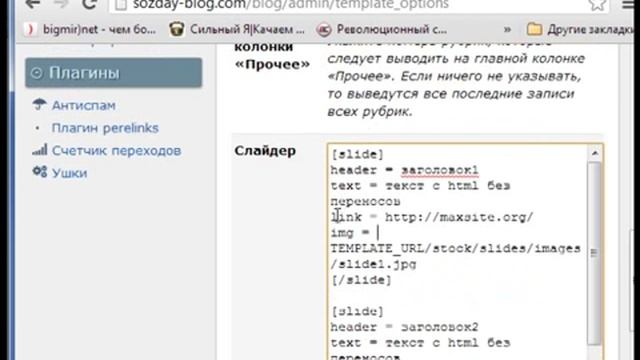
Task: Click the browser forward arrow
Action: (x=61, y=4)
